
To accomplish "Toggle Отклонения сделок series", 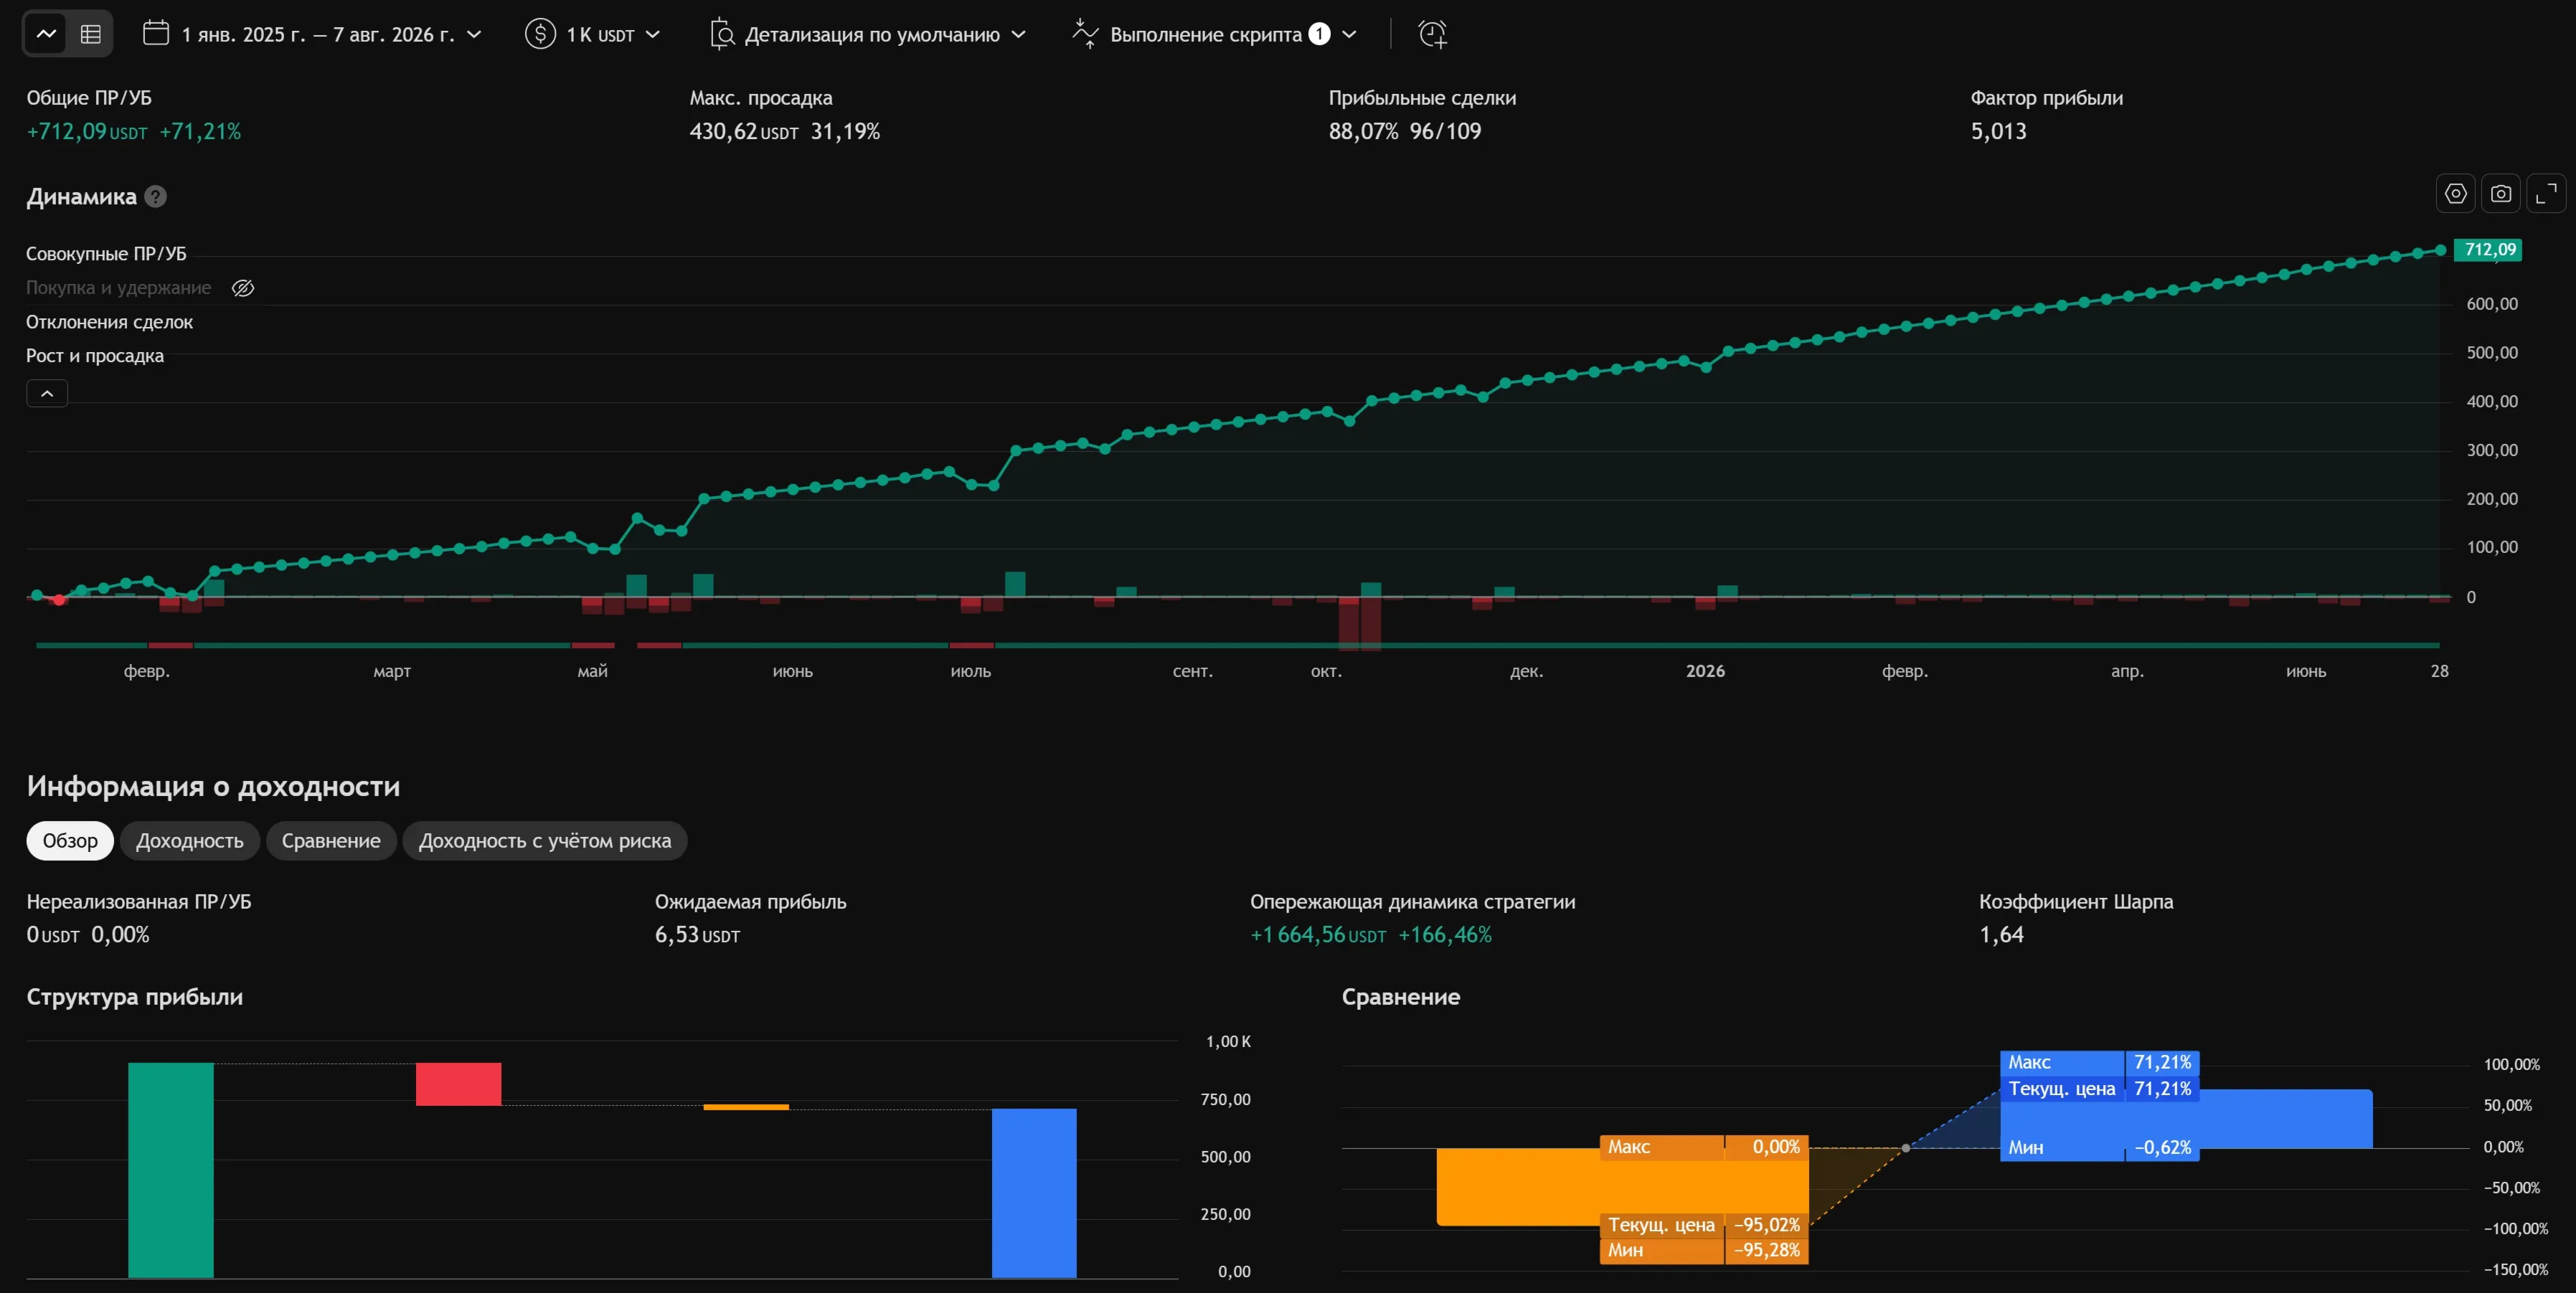I will 109,322.
